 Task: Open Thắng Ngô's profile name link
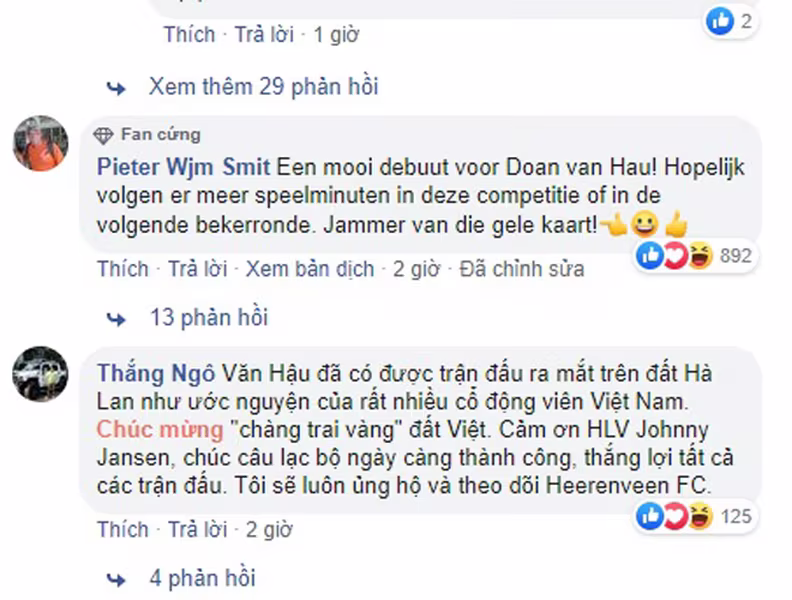[156, 374]
